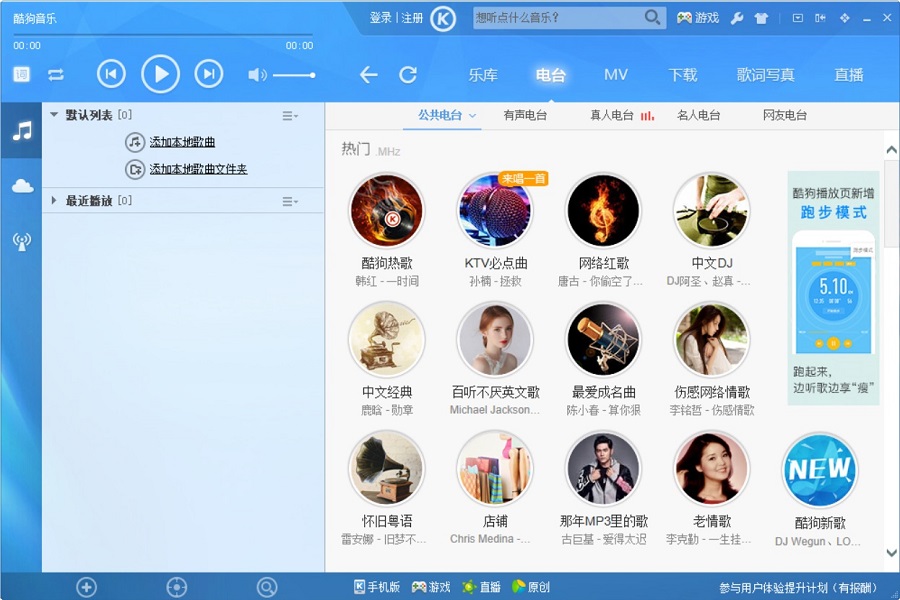
Task: Skip to next track
Action: coord(209,74)
